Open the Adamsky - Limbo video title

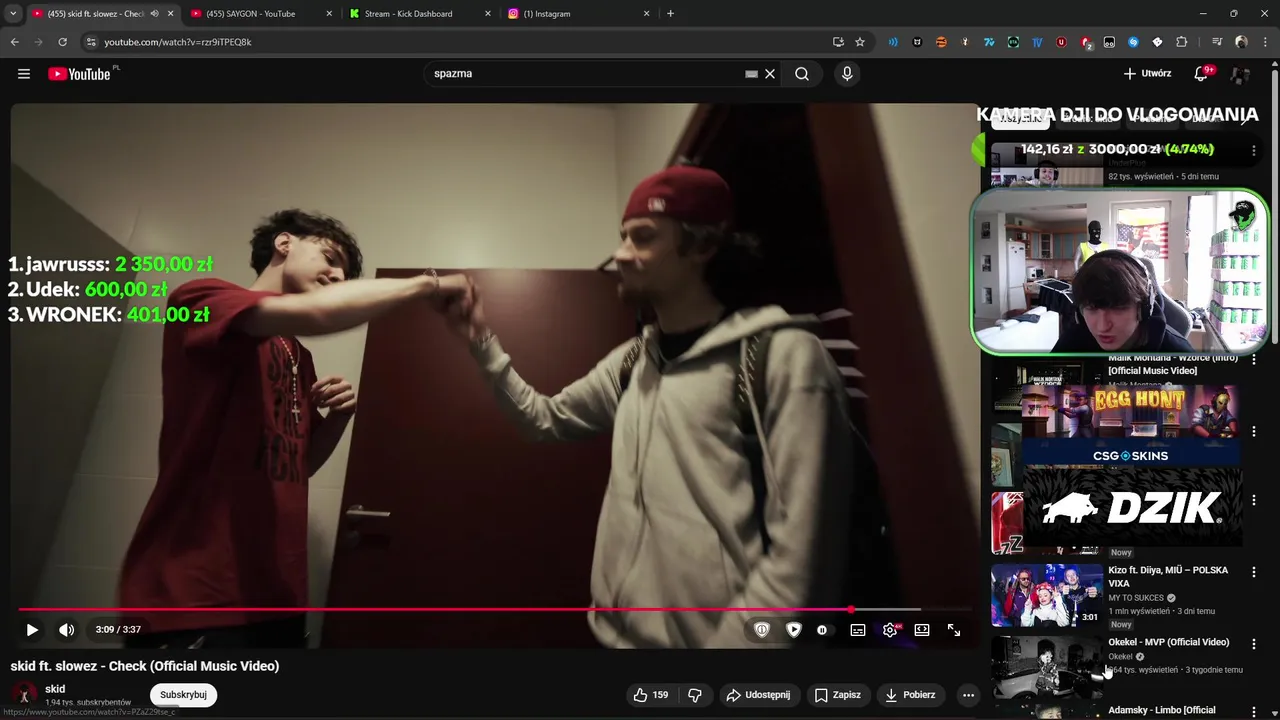click(x=1161, y=711)
